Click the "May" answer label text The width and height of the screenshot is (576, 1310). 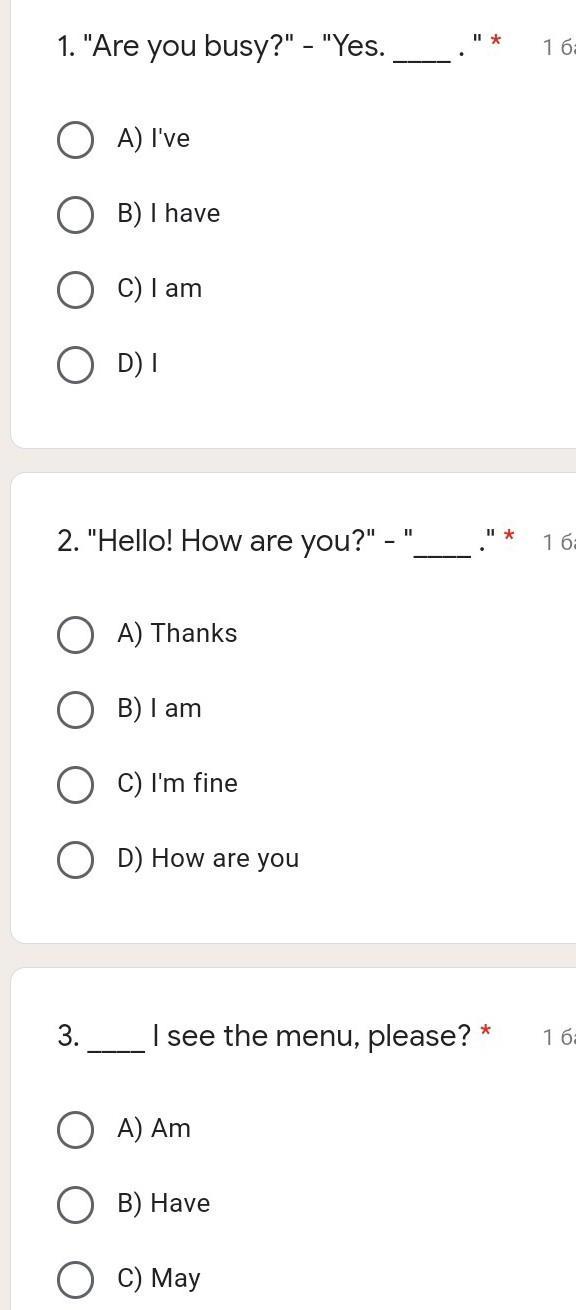point(176,1278)
